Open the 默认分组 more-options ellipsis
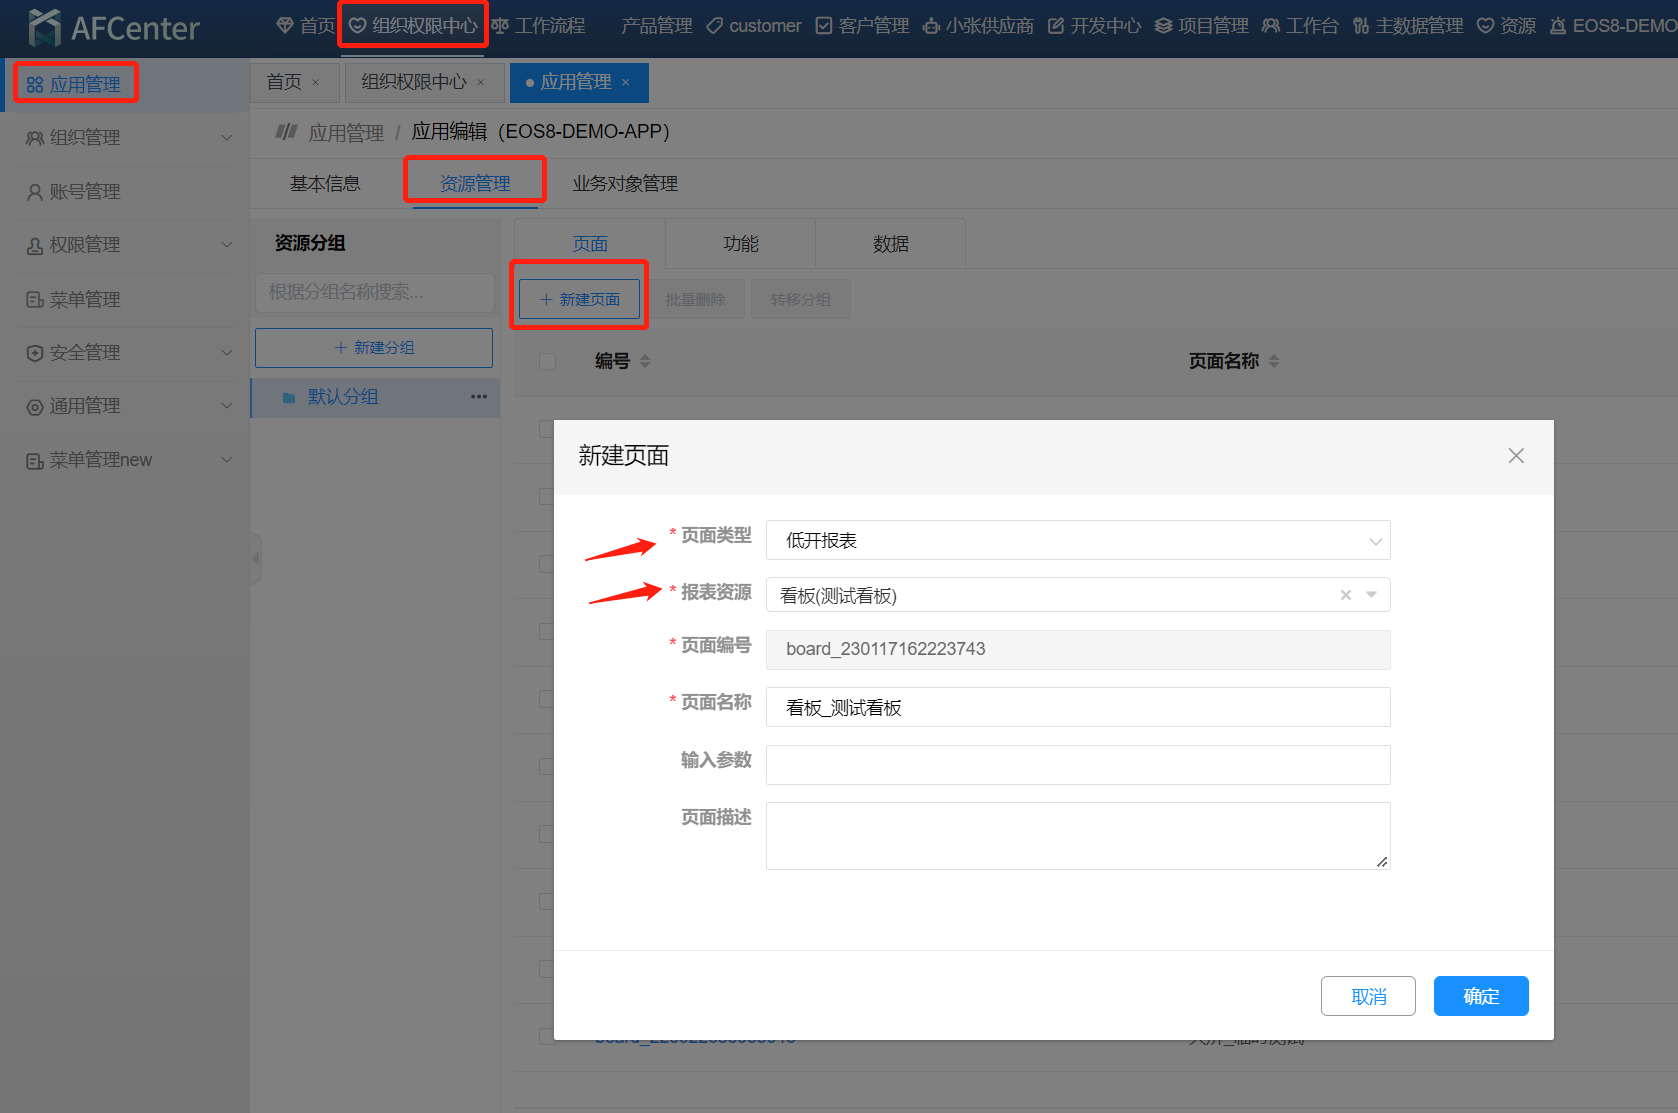The height and width of the screenshot is (1113, 1678). [479, 397]
